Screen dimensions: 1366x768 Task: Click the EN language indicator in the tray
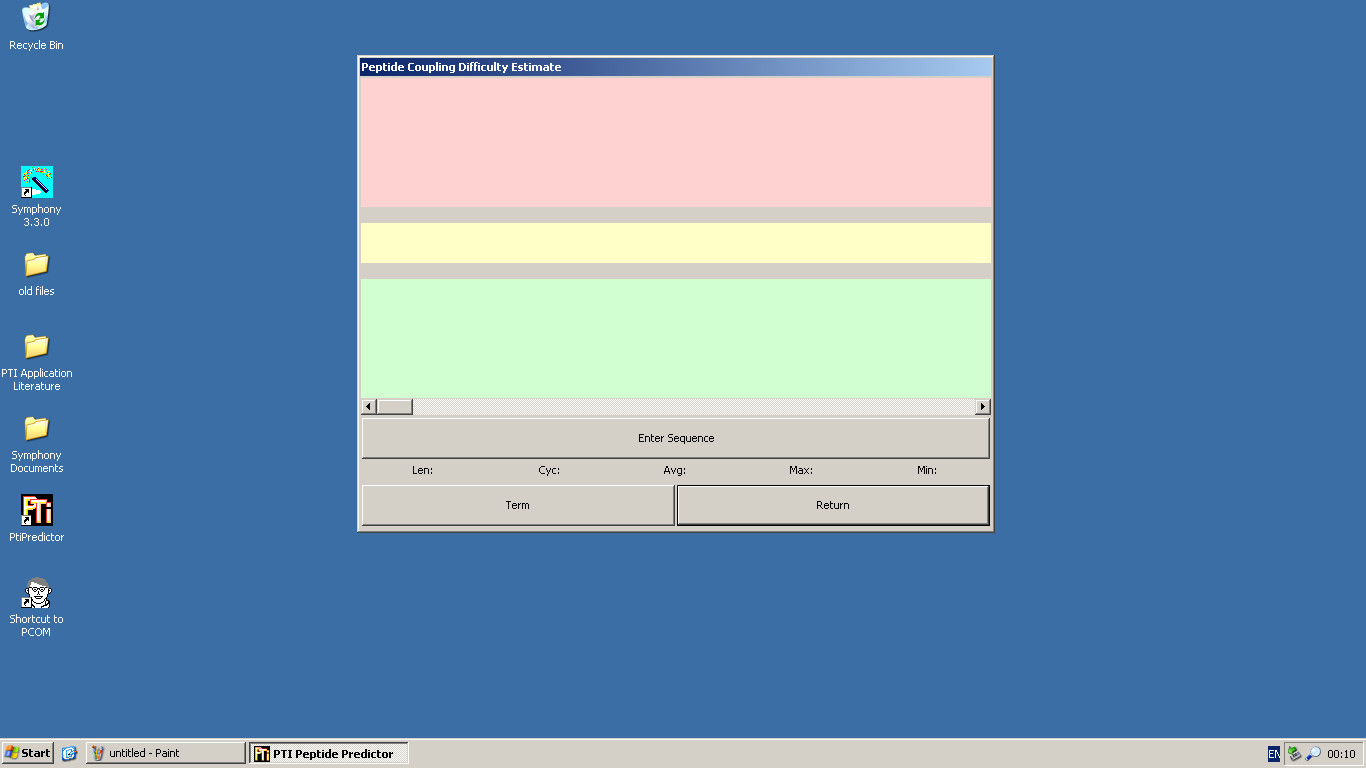click(1273, 753)
